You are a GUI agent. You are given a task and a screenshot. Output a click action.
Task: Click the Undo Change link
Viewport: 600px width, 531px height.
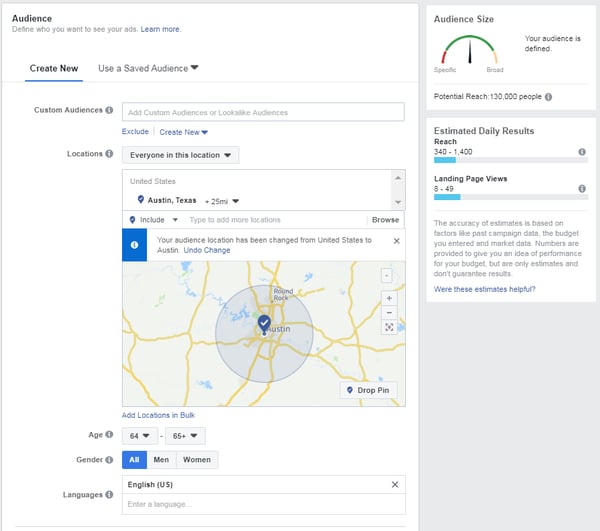point(207,250)
